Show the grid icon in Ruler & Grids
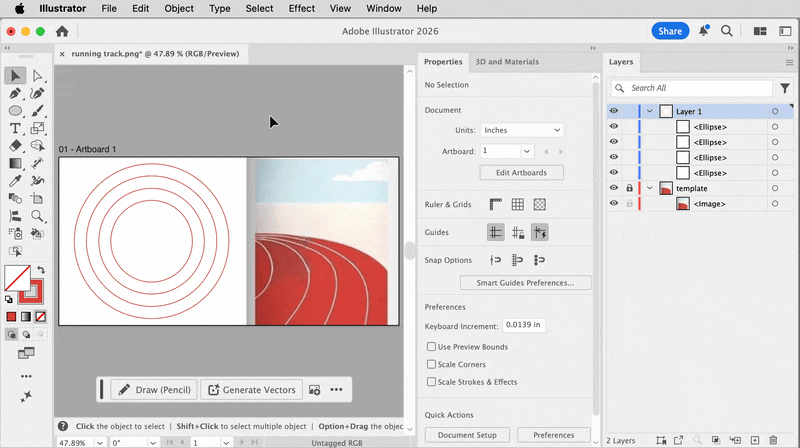 517,205
